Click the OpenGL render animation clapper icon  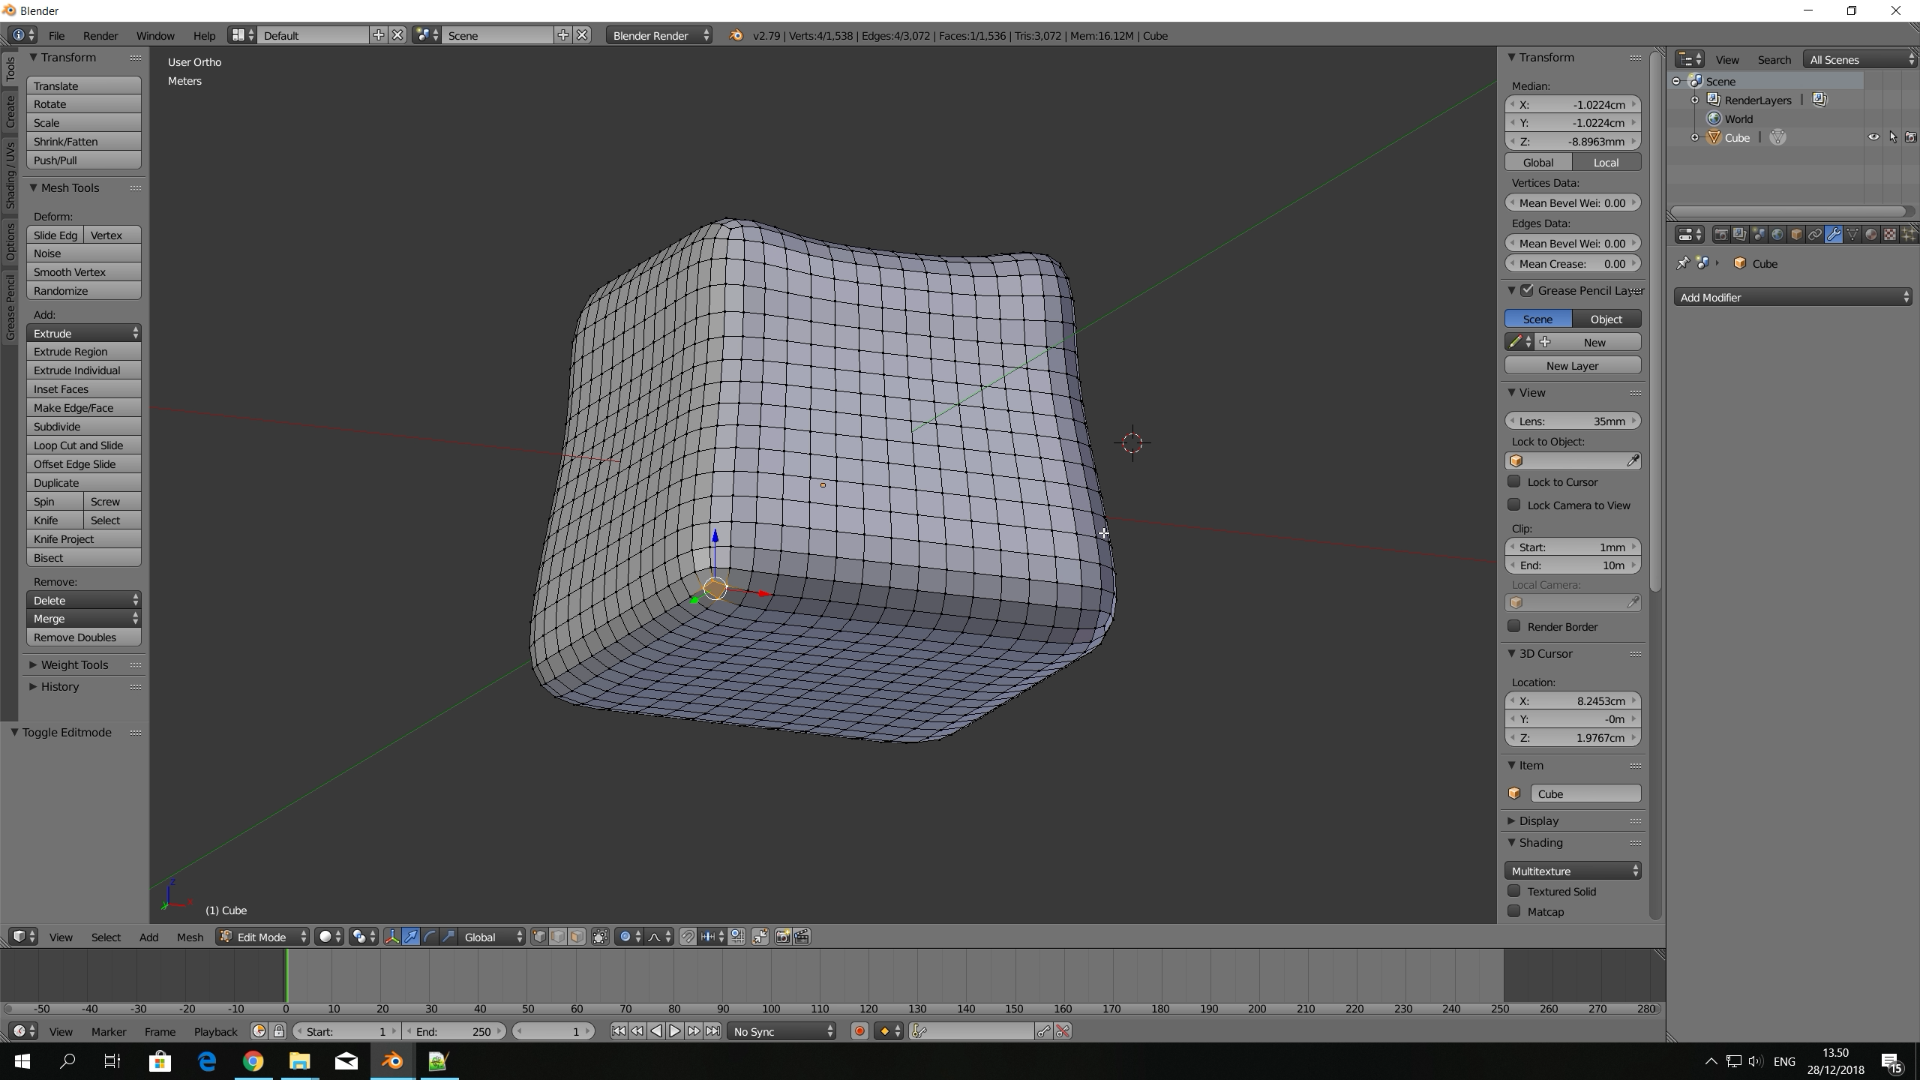(x=802, y=937)
